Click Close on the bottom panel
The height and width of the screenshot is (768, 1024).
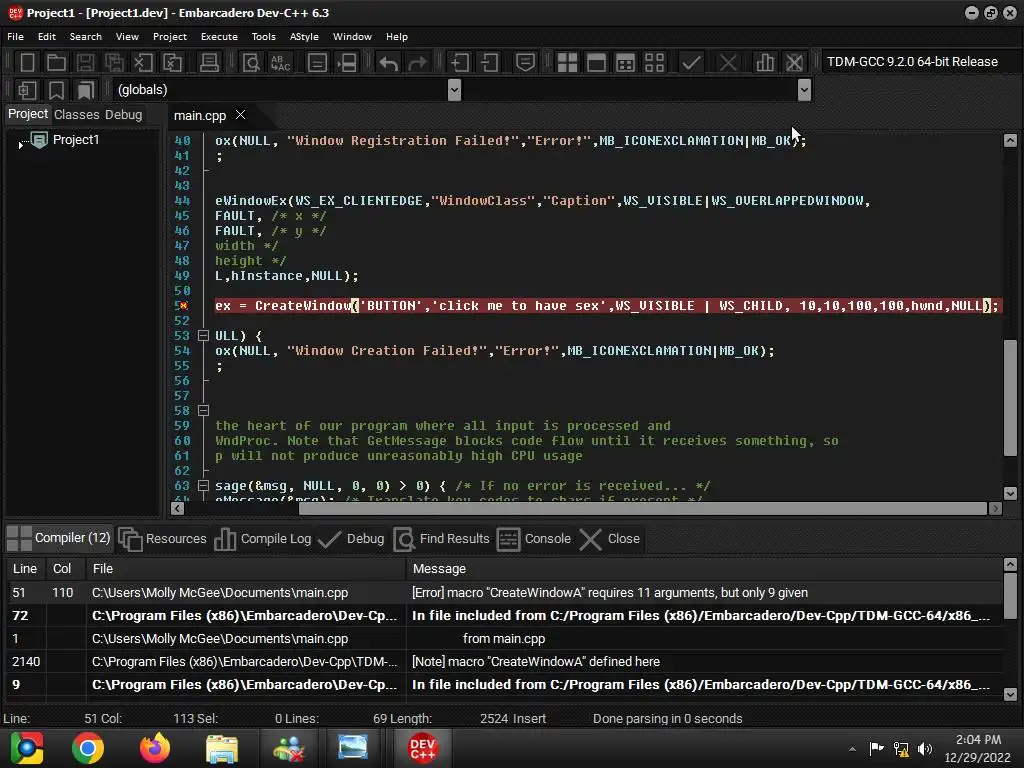(x=610, y=539)
